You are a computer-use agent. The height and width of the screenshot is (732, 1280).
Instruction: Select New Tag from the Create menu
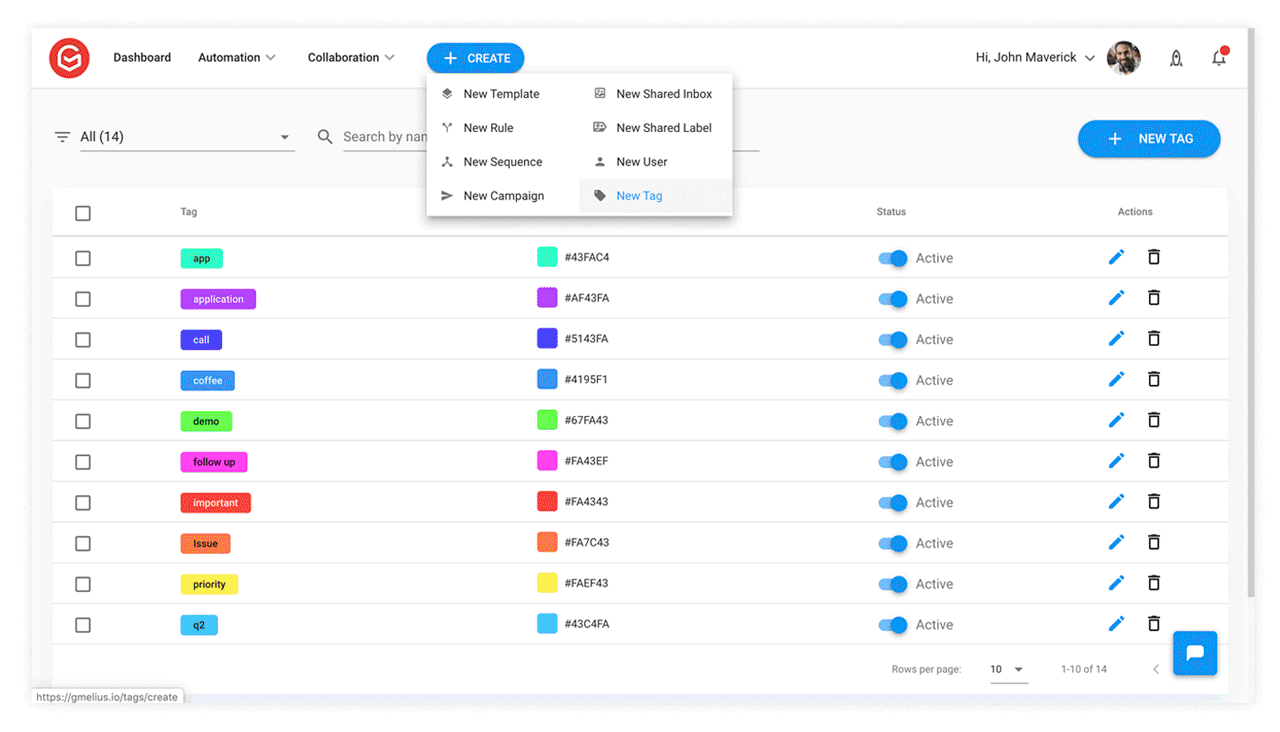pos(639,195)
